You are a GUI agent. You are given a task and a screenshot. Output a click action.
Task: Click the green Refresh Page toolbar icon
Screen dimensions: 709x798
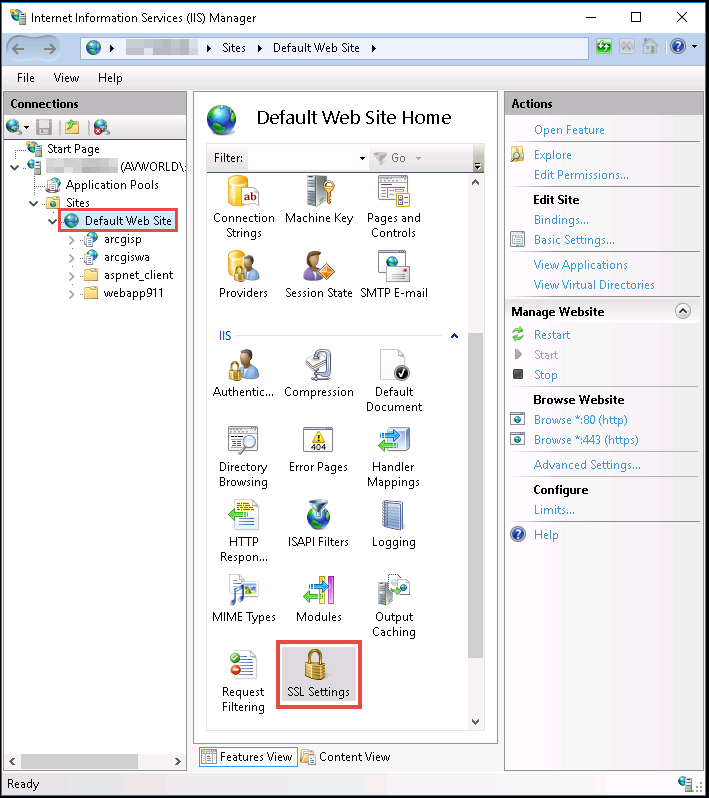coord(604,47)
